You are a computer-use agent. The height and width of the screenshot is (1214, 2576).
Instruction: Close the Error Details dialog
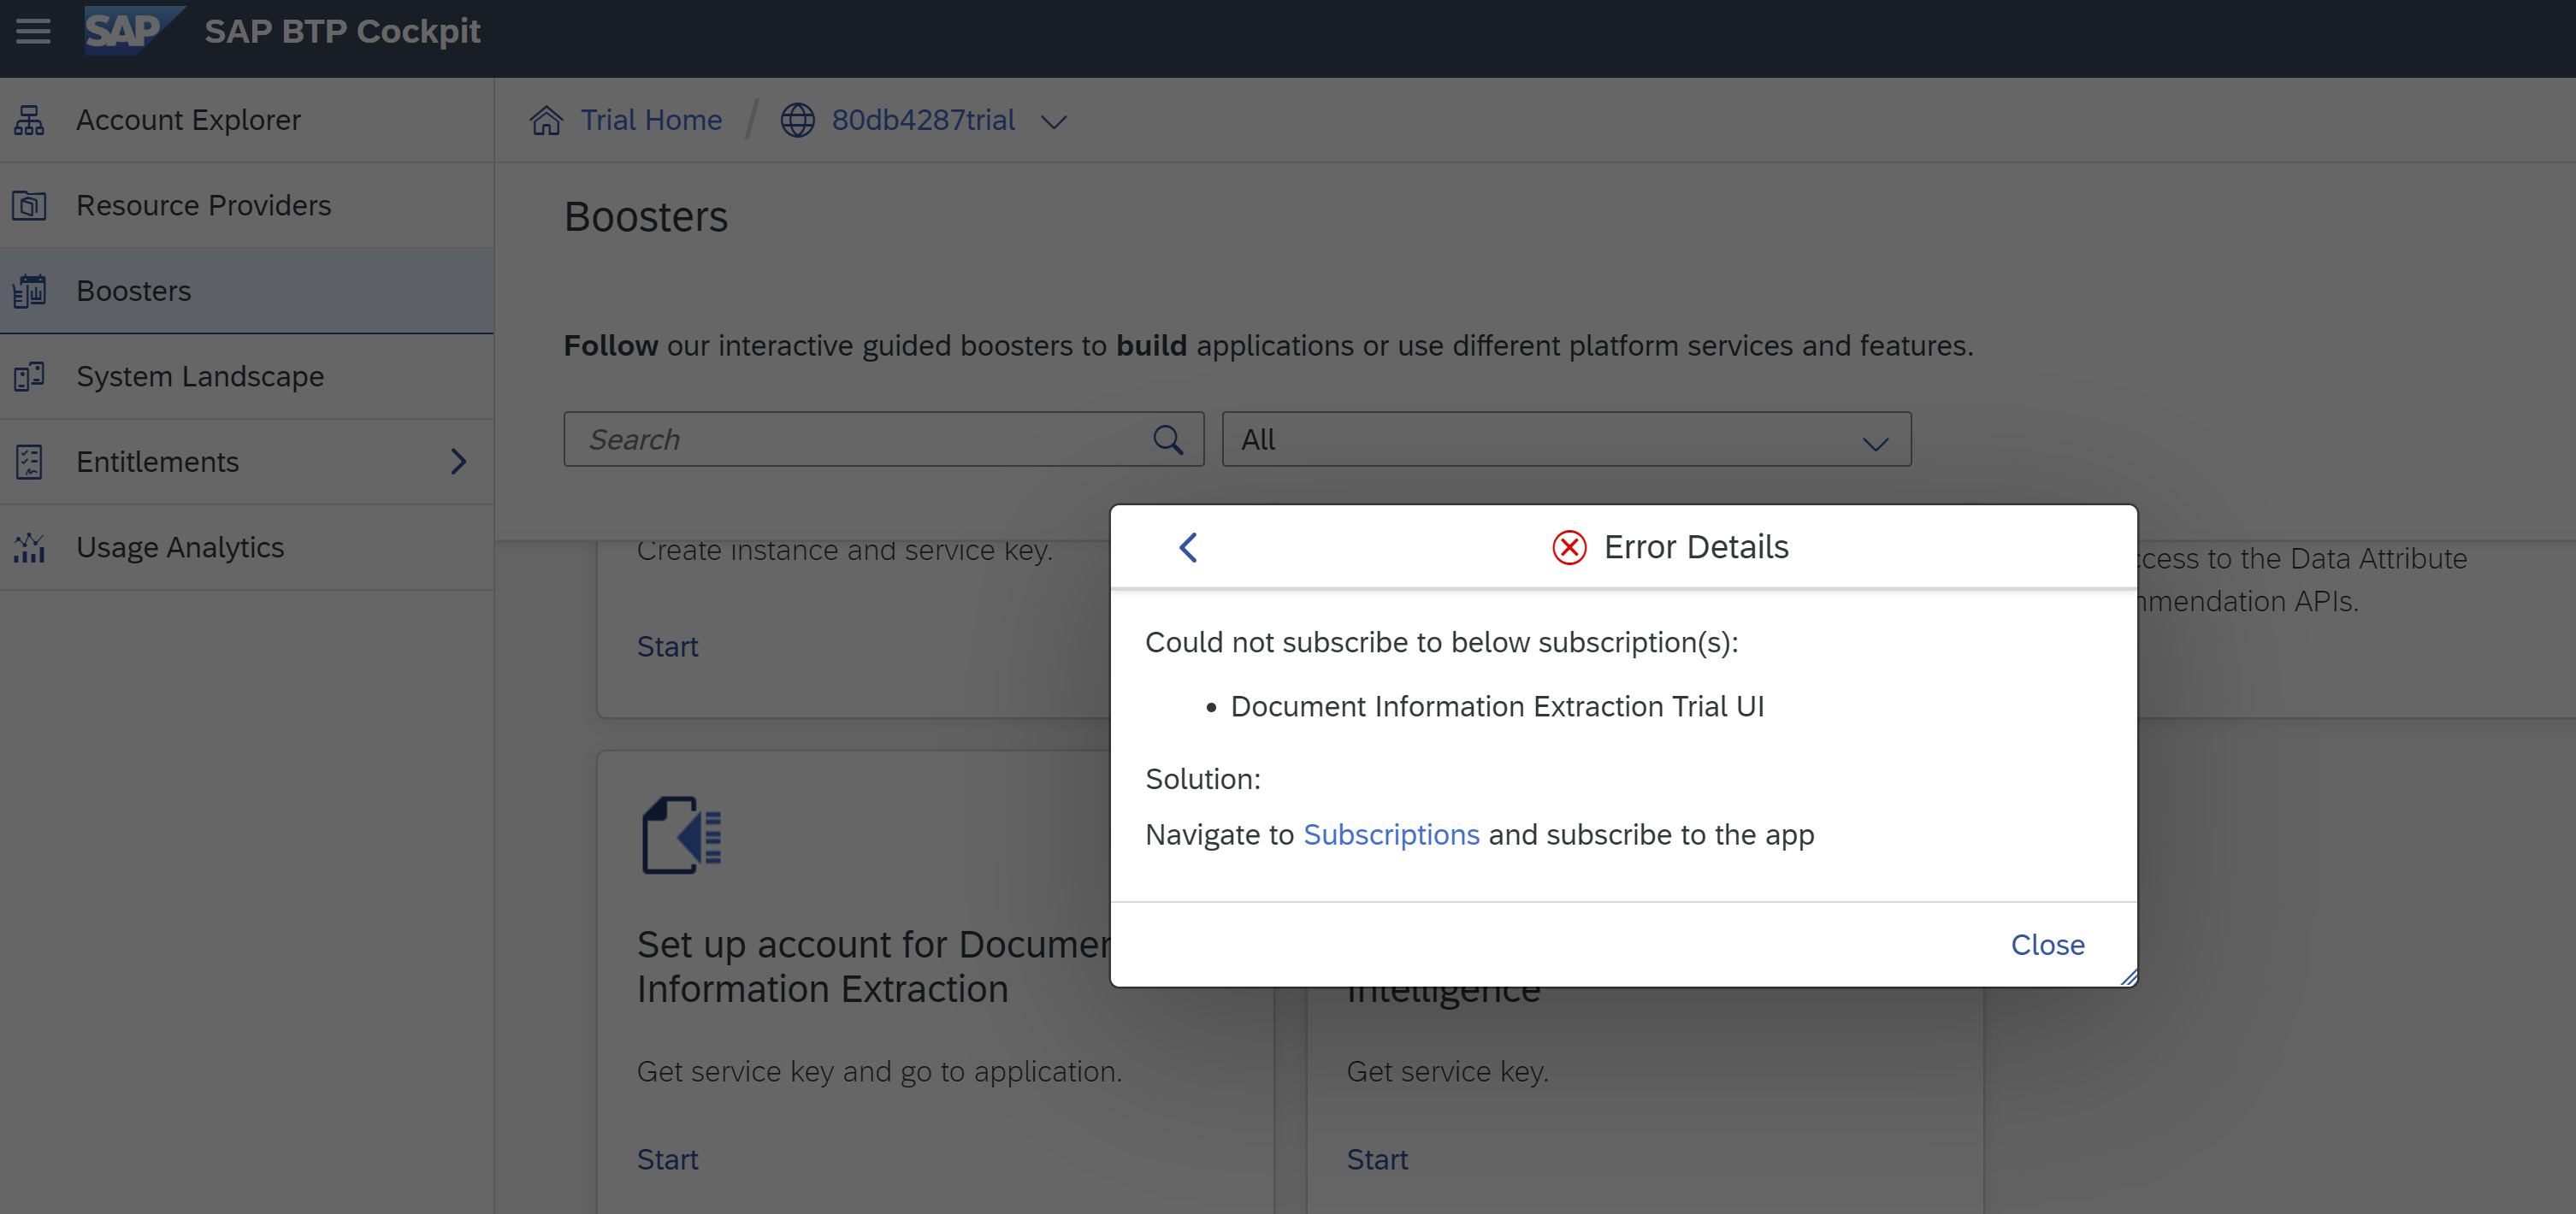click(x=2047, y=944)
